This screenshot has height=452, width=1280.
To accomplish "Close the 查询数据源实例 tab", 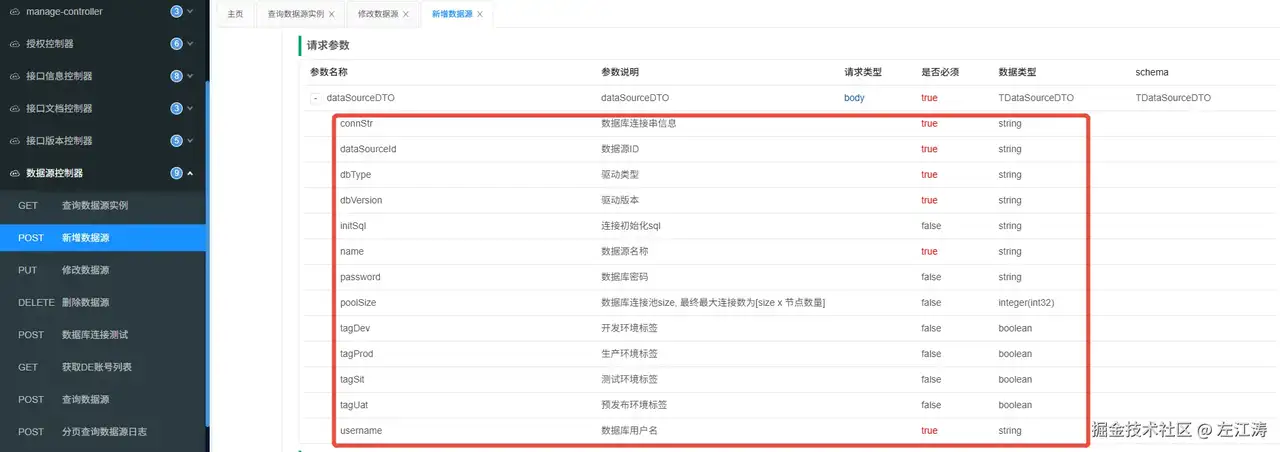I will (x=332, y=15).
